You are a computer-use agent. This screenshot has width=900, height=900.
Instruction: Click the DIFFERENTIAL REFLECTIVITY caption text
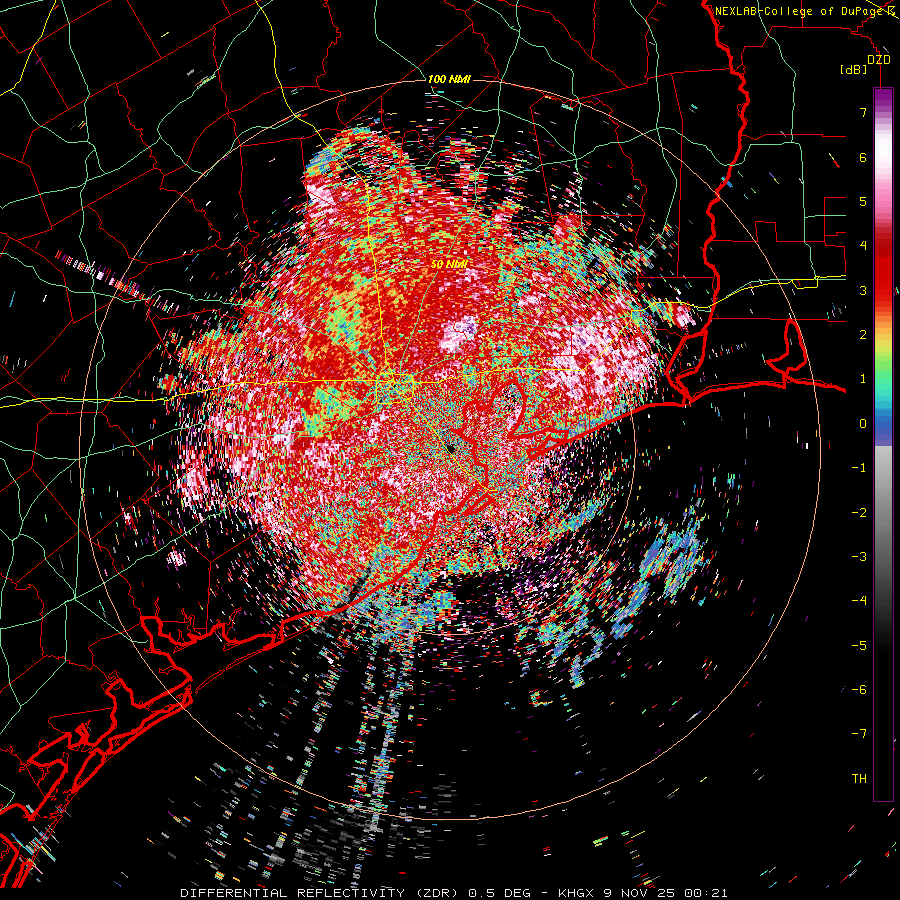292,893
